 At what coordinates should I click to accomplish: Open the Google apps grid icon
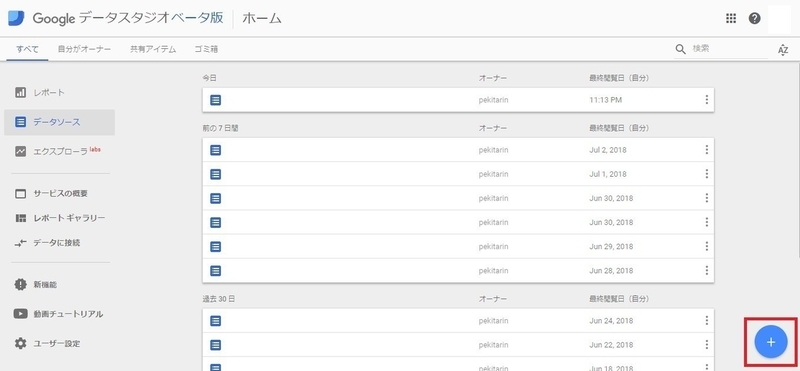tap(731, 18)
